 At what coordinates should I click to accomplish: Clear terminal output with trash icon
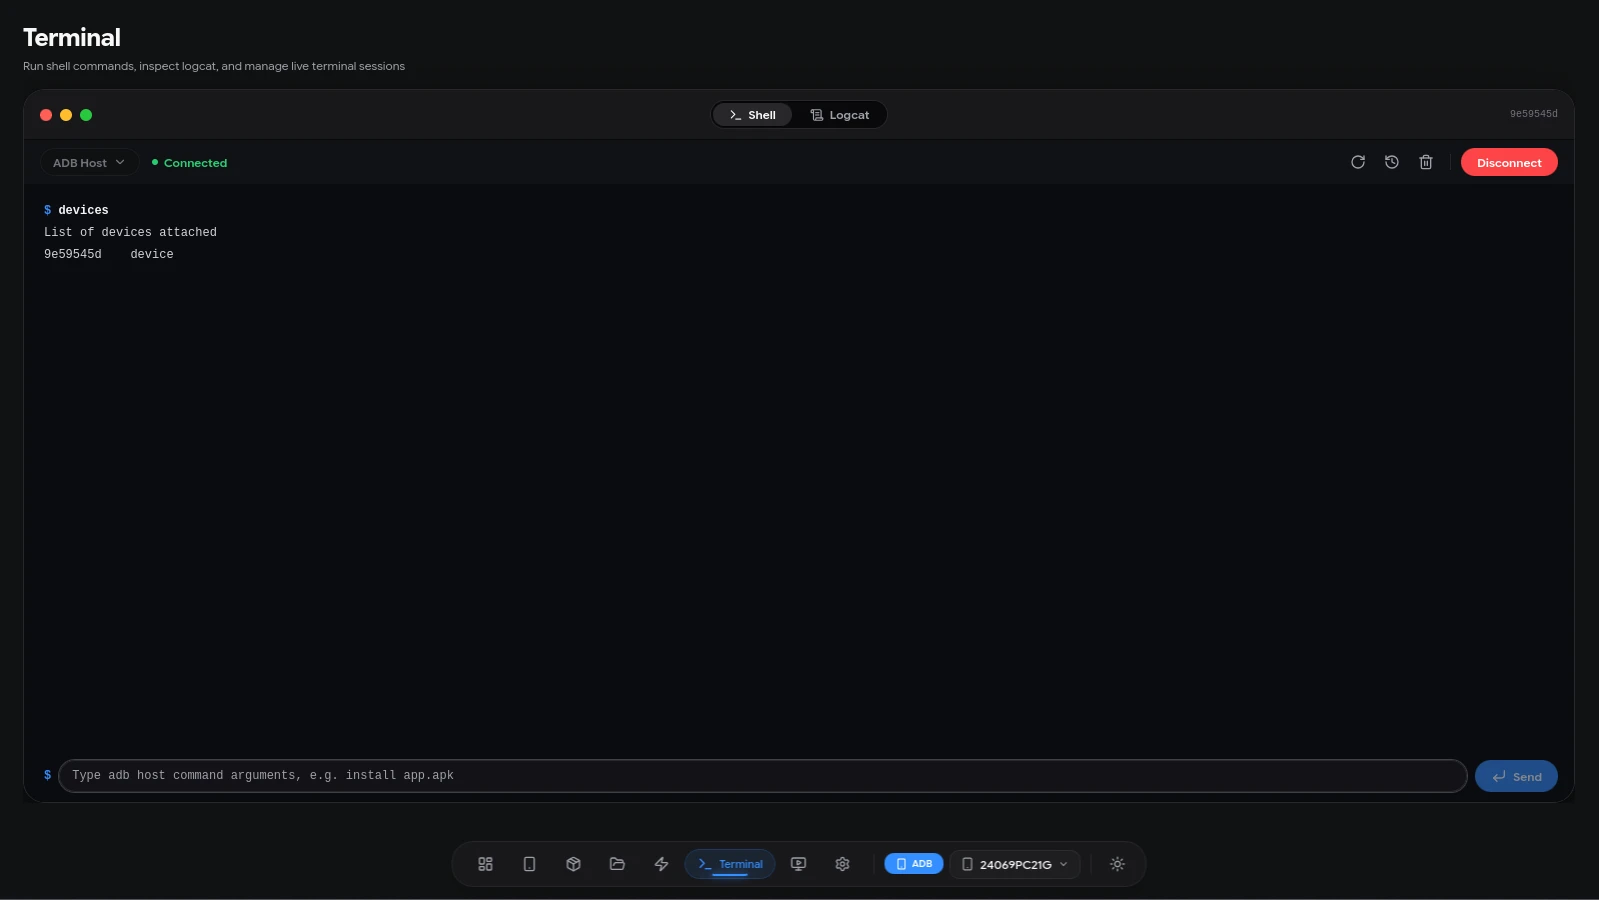(x=1426, y=162)
